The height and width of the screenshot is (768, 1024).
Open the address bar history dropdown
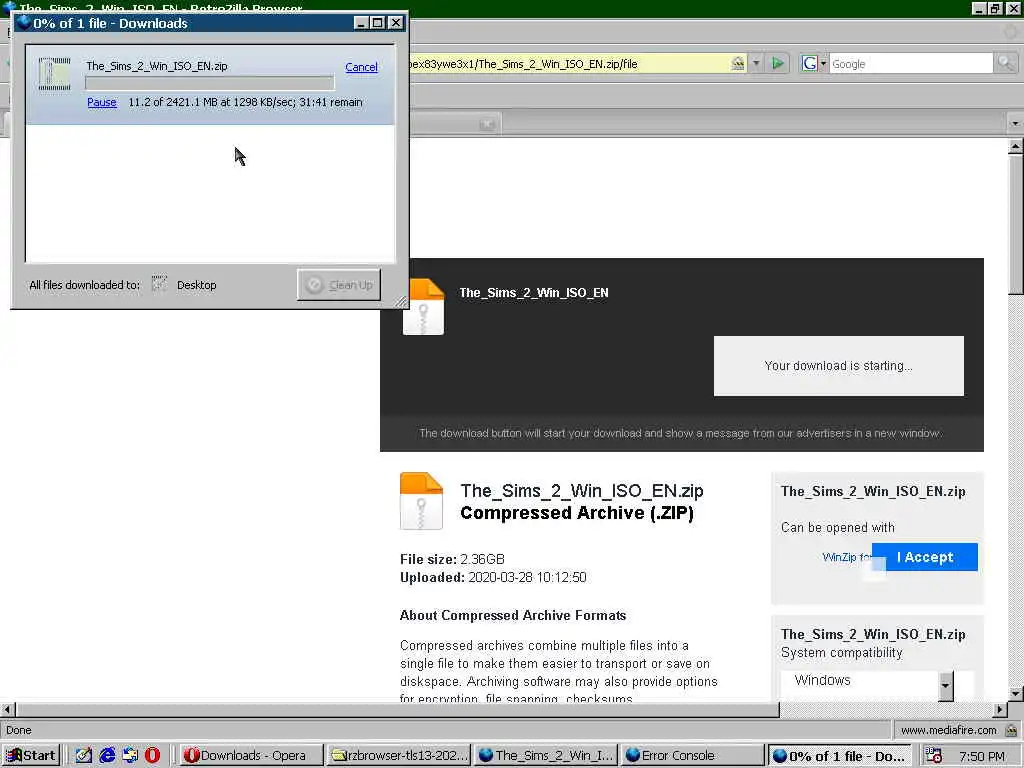pos(756,63)
